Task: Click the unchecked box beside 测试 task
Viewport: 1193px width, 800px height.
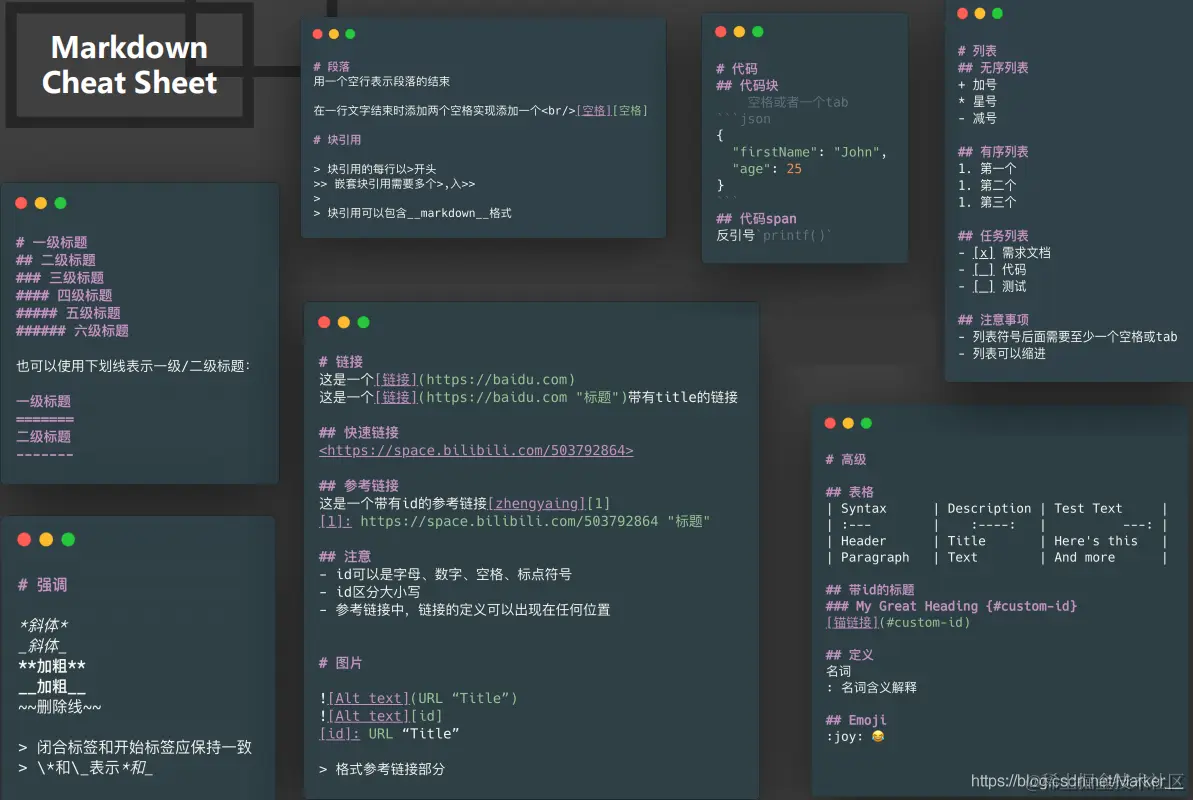Action: (x=983, y=286)
